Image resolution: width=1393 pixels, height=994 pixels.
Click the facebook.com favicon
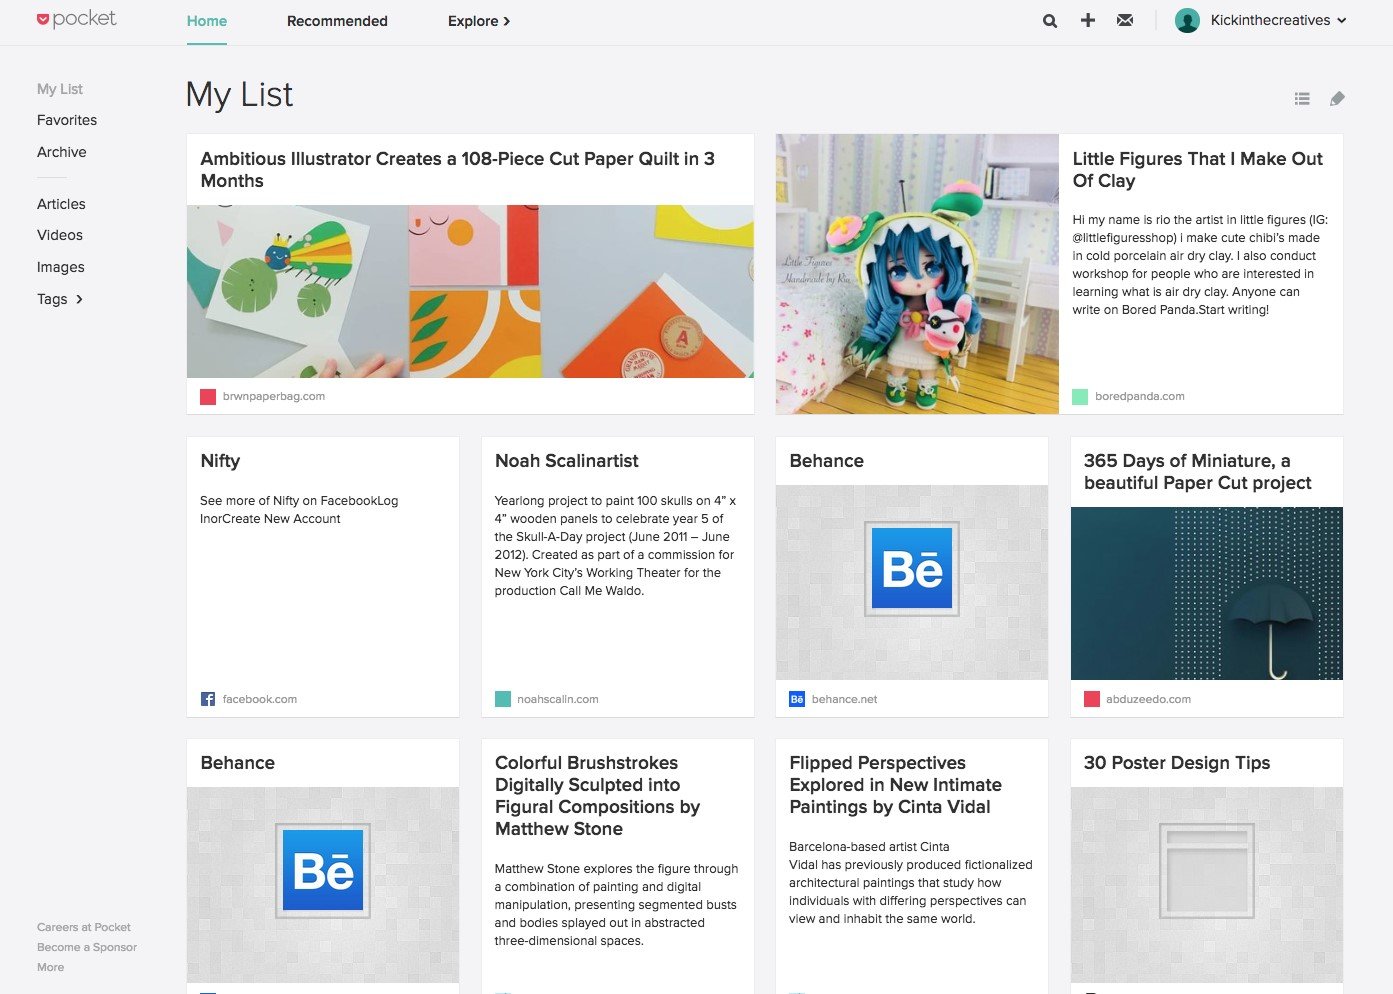pyautogui.click(x=208, y=699)
